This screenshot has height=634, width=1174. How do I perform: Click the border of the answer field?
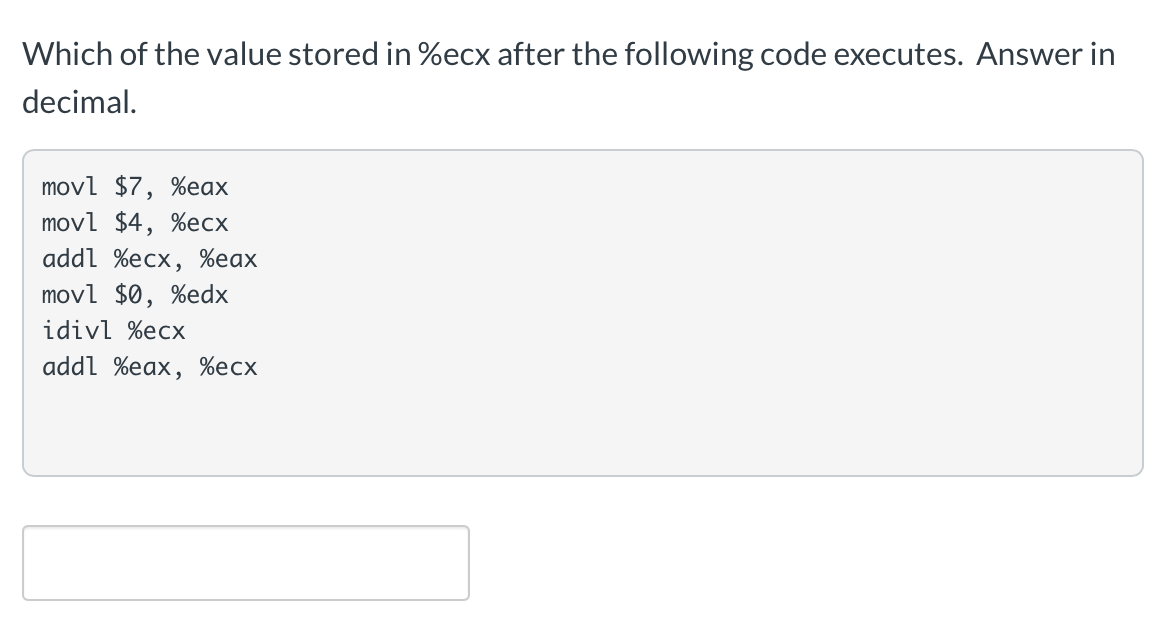(245, 527)
